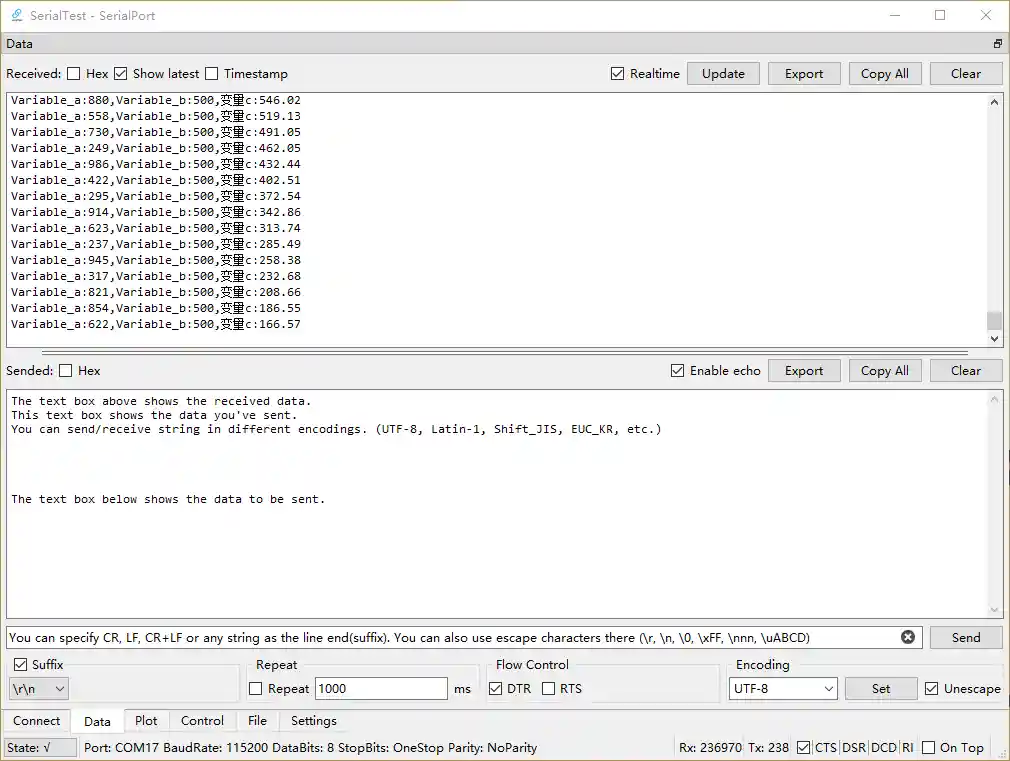
Task: Switch to the Control tab
Action: 202,720
